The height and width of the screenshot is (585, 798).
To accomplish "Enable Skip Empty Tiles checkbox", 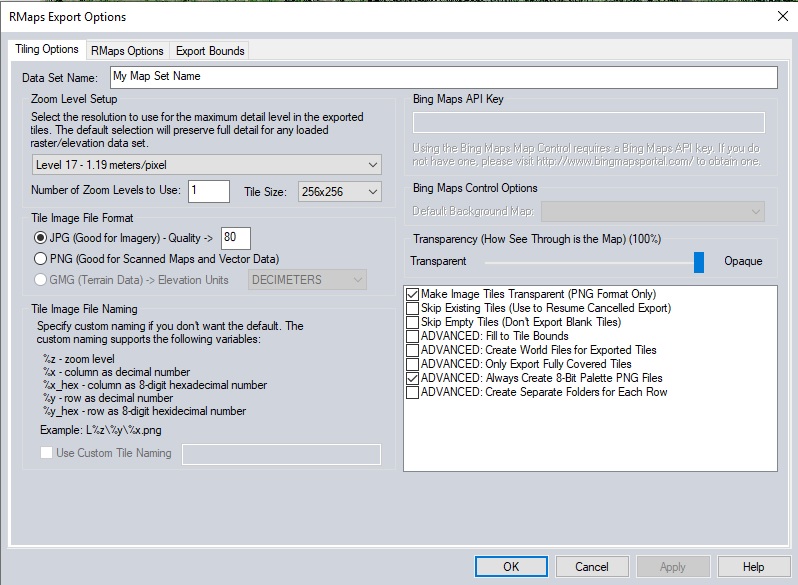I will coord(413,323).
